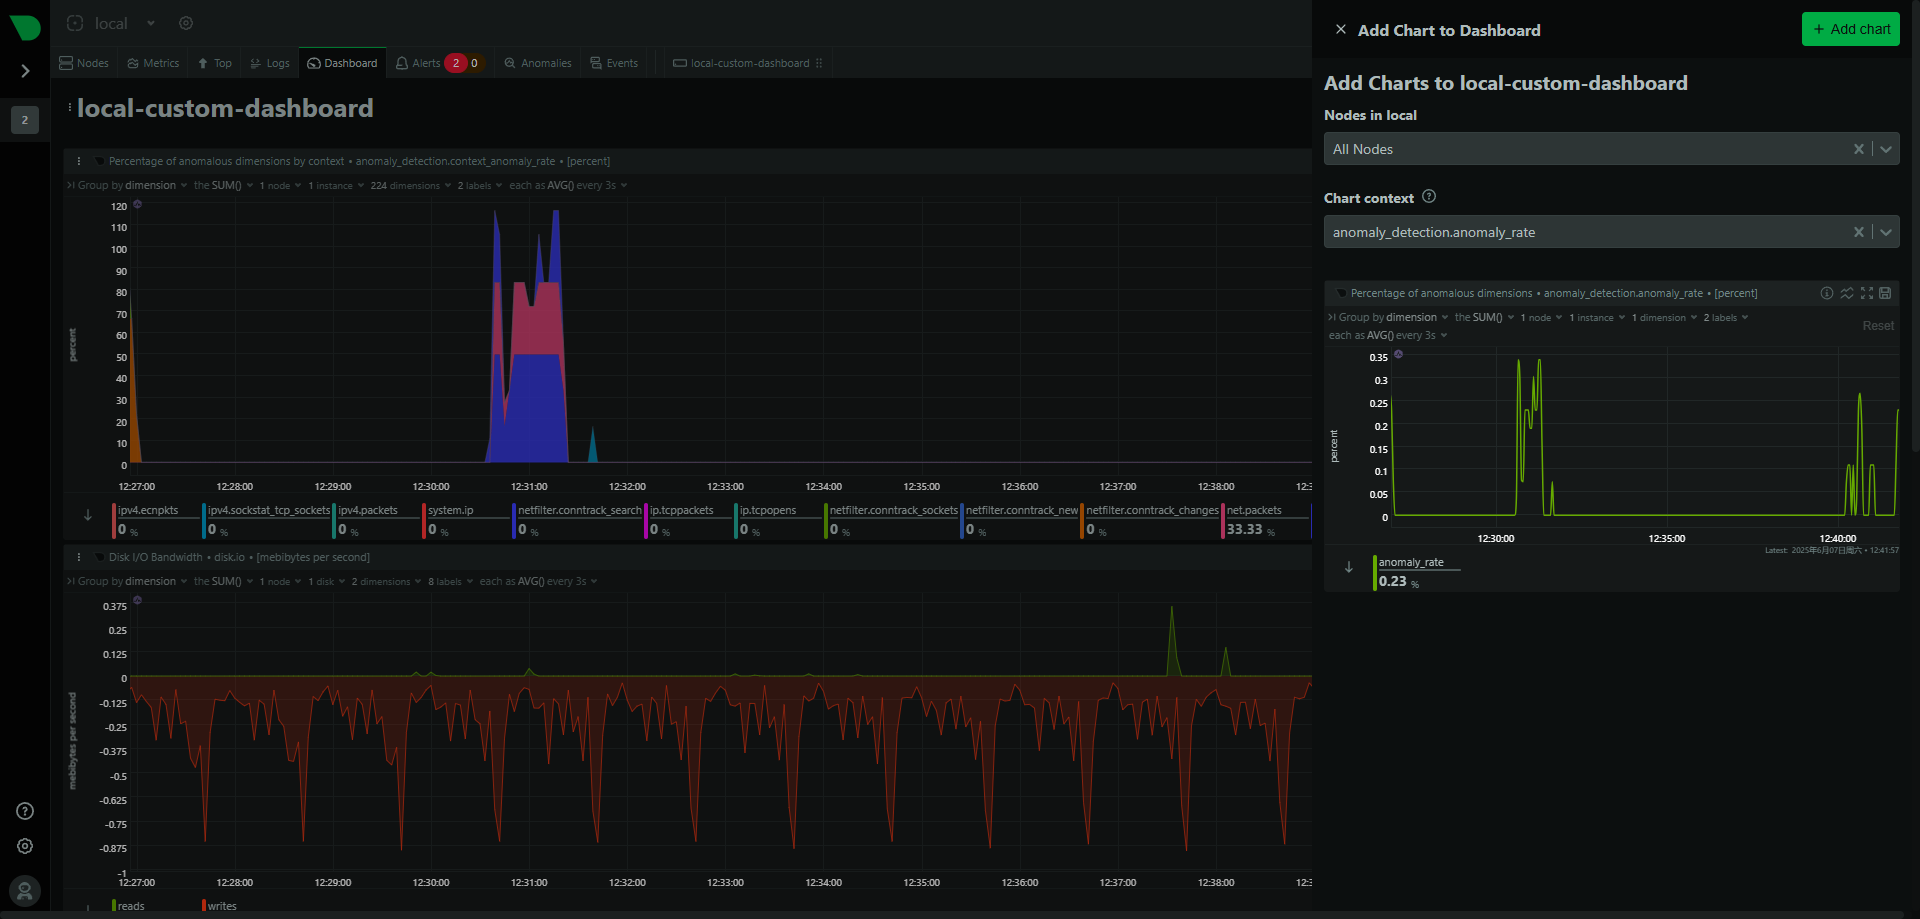Click the netfilter.conntrack_search color swatch

514,520
